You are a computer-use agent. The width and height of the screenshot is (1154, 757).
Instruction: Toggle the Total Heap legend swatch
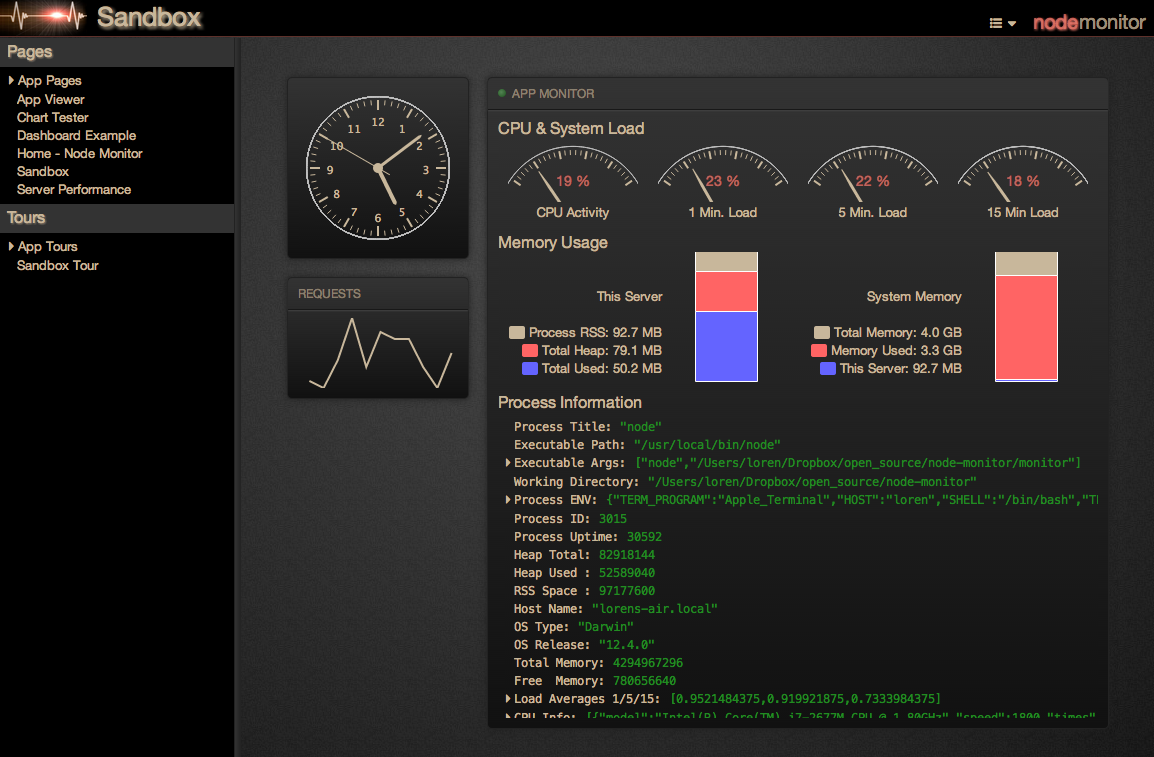tap(529, 350)
